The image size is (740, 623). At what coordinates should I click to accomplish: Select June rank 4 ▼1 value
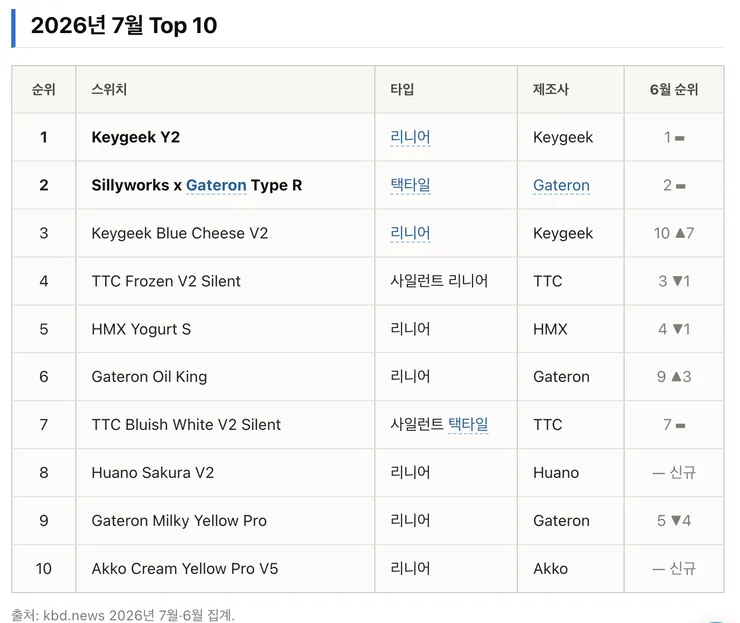click(x=674, y=329)
